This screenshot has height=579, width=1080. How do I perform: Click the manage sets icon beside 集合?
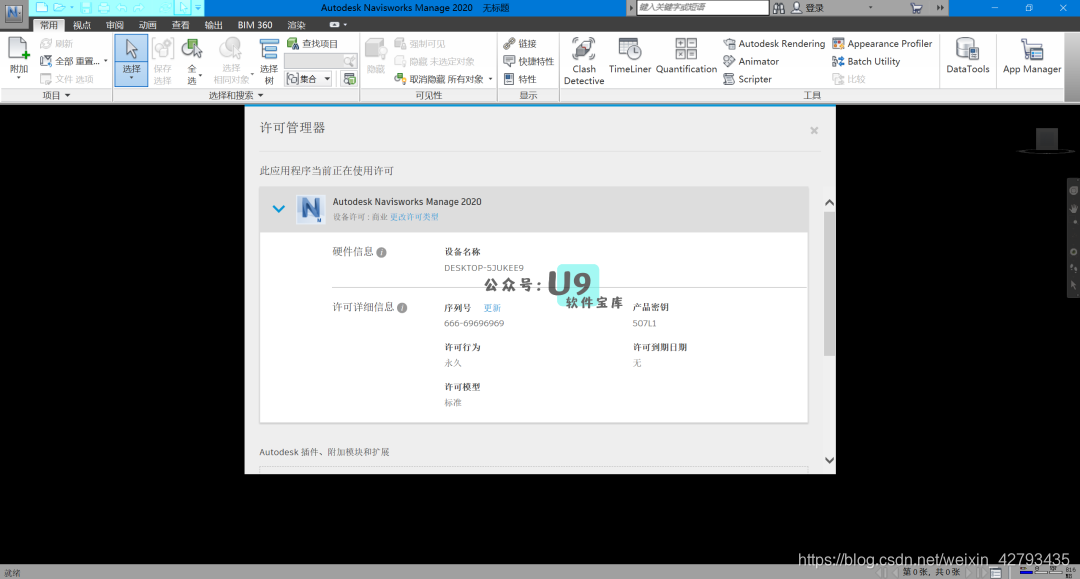349,79
